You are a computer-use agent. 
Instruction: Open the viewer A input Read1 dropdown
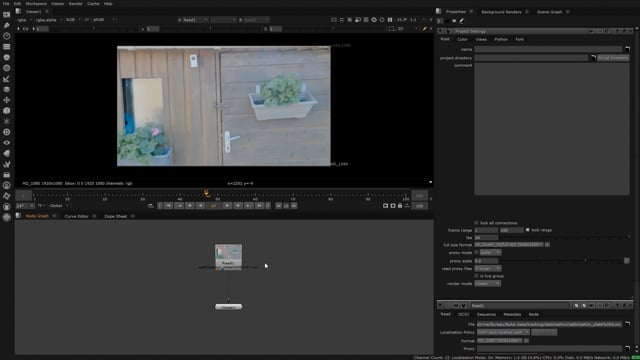(x=195, y=20)
